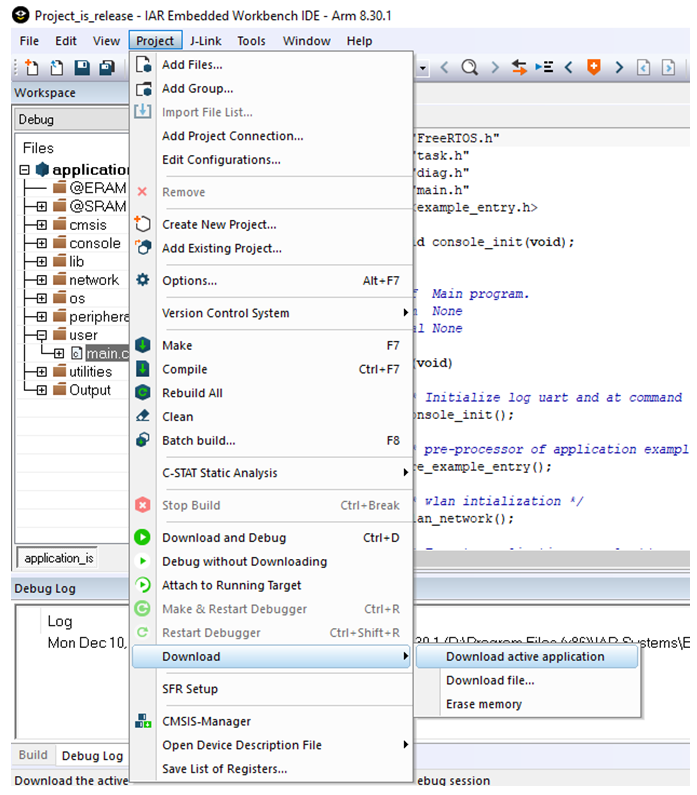Click the orange bookmark toggle icon

tap(594, 67)
